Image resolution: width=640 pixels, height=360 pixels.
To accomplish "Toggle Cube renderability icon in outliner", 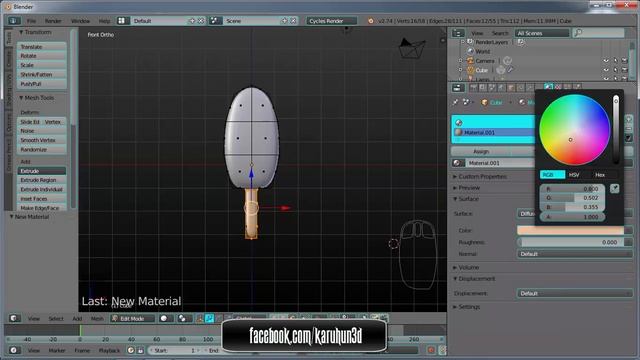I will [x=624, y=70].
